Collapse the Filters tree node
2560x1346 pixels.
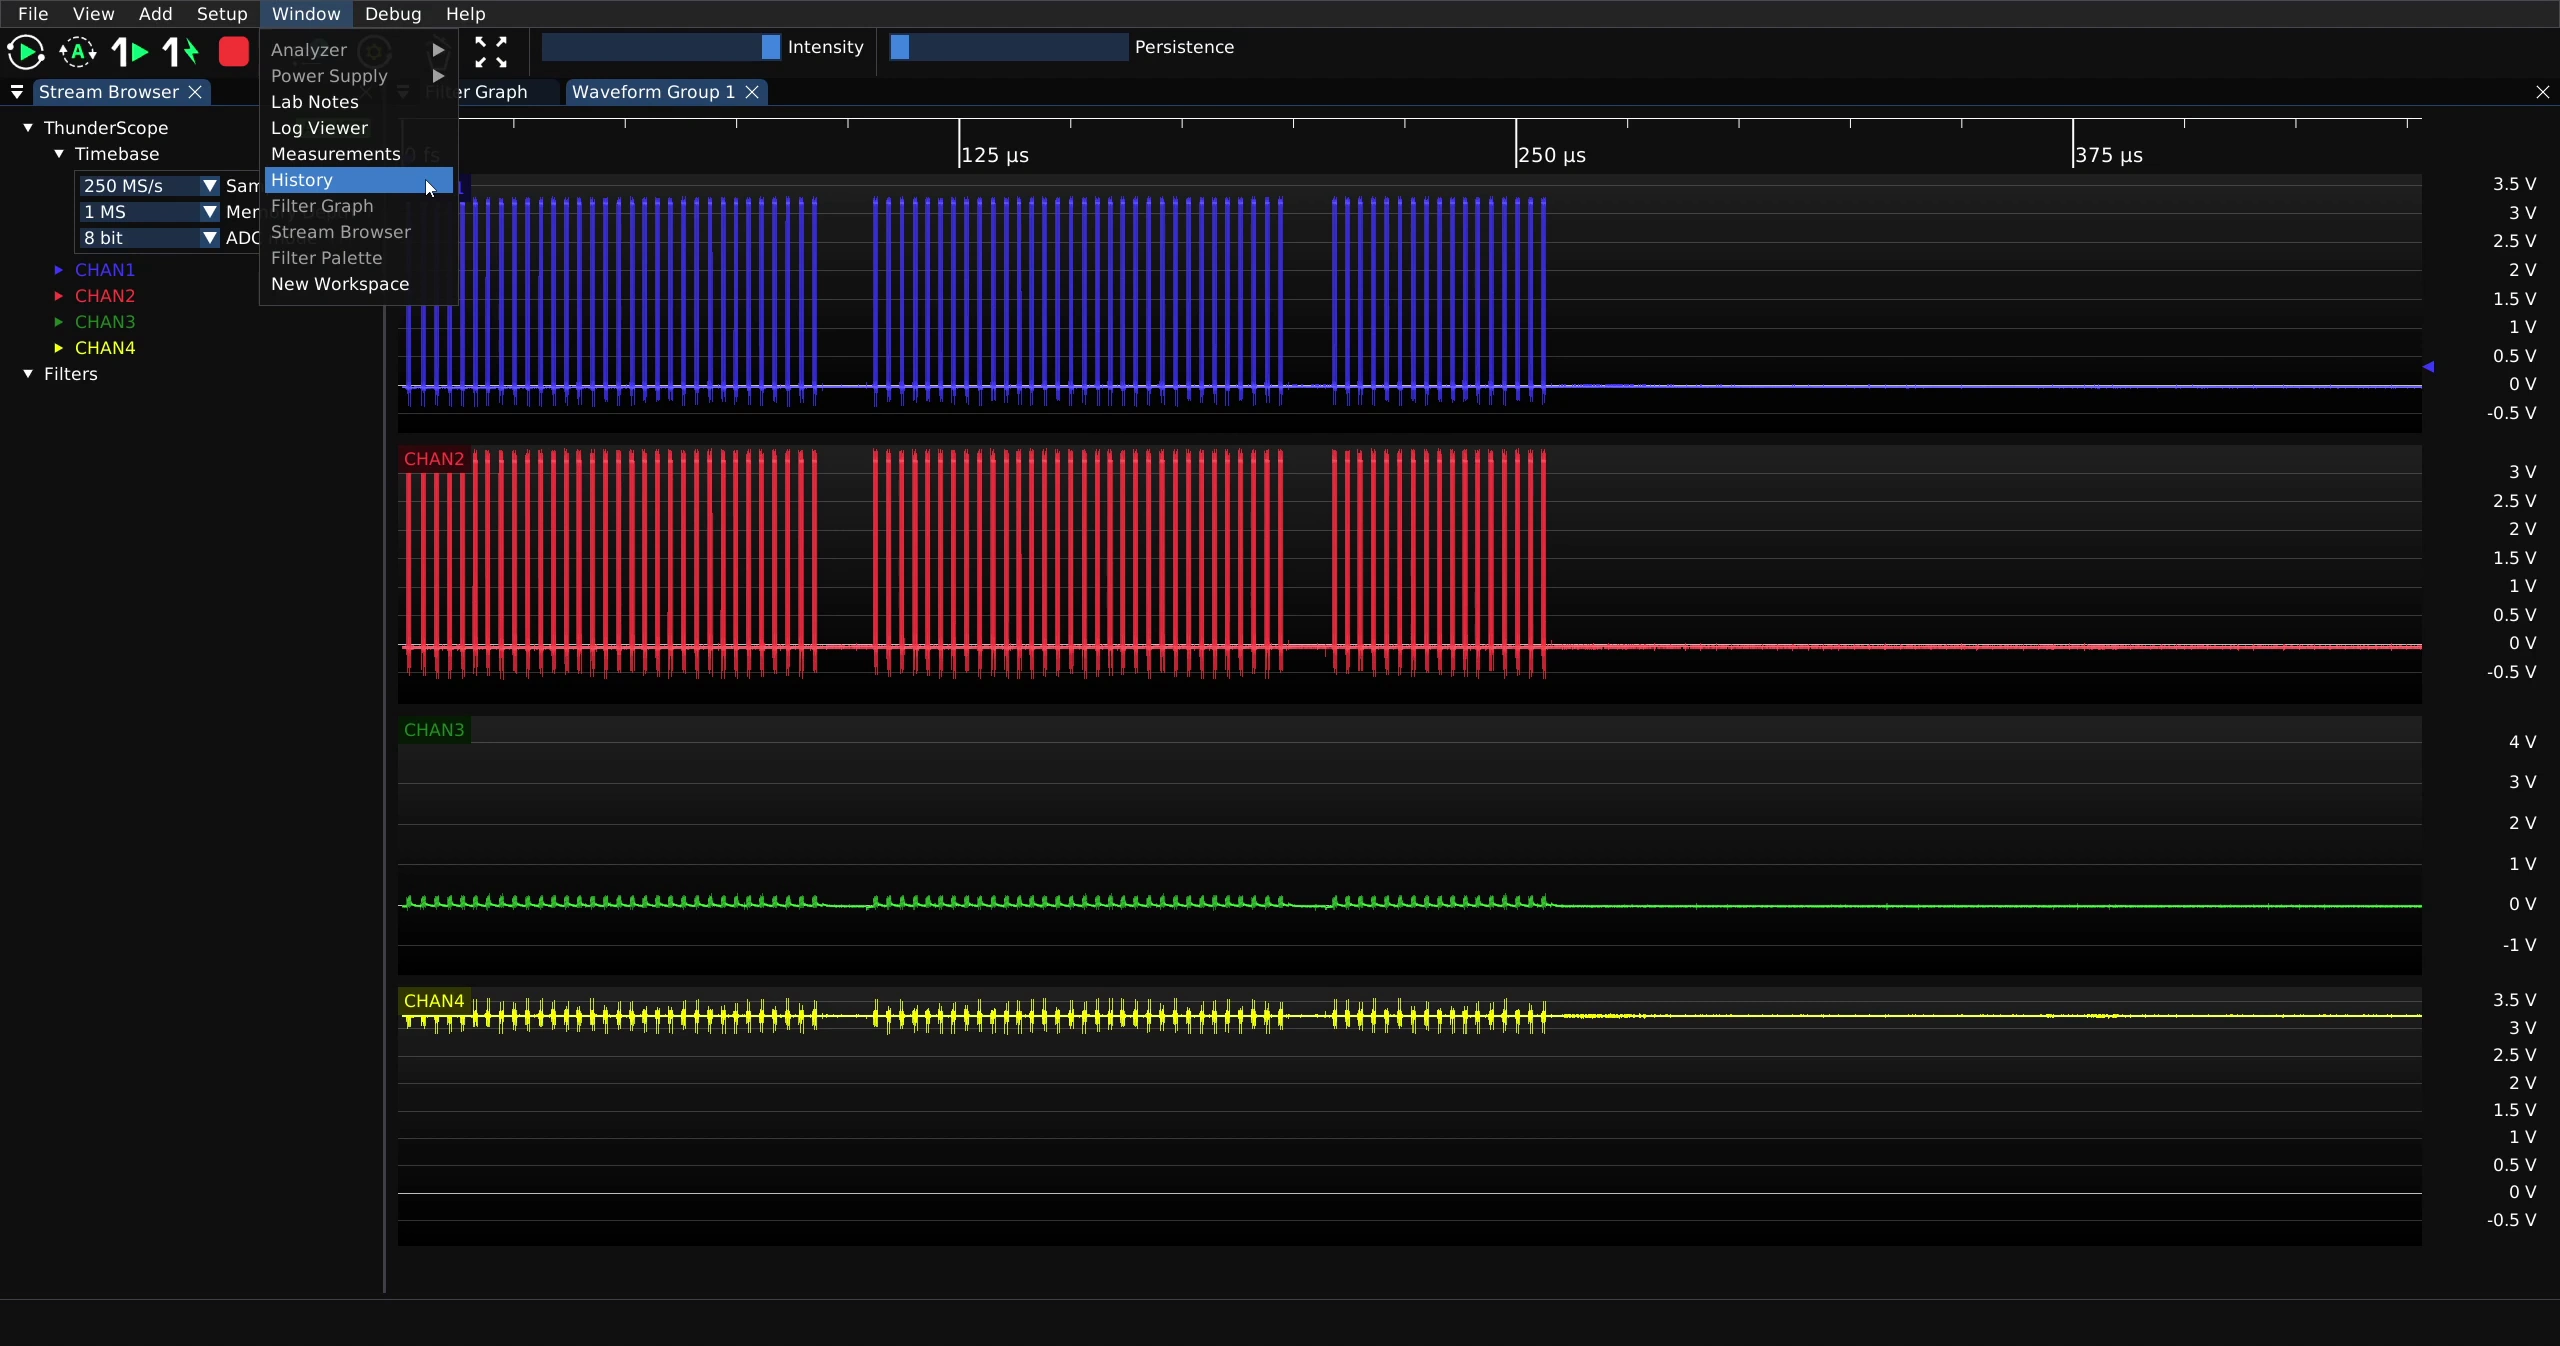(28, 374)
